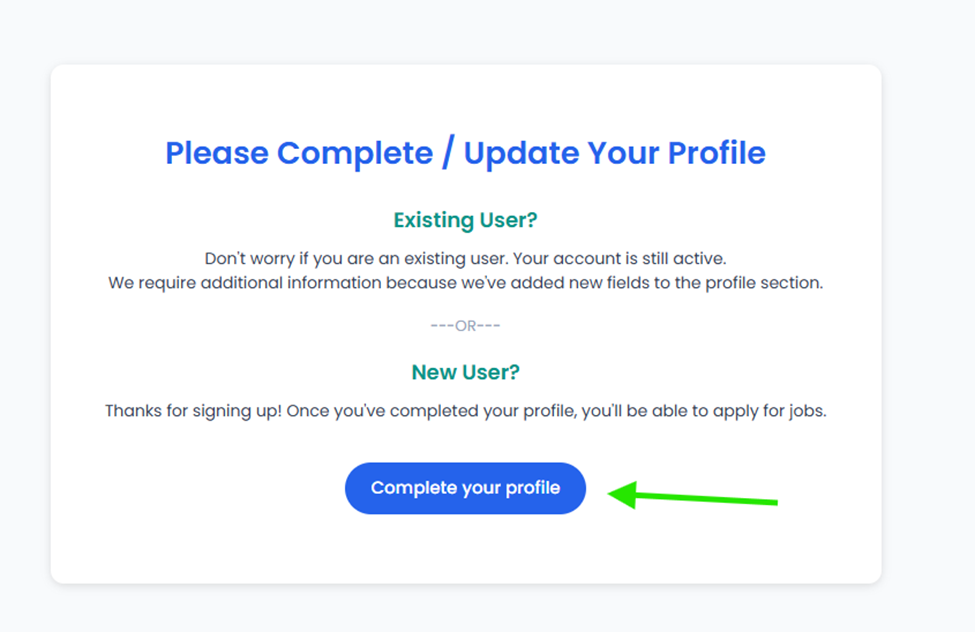Select the Existing User? heading
This screenshot has height=632, width=975.
(x=465, y=220)
